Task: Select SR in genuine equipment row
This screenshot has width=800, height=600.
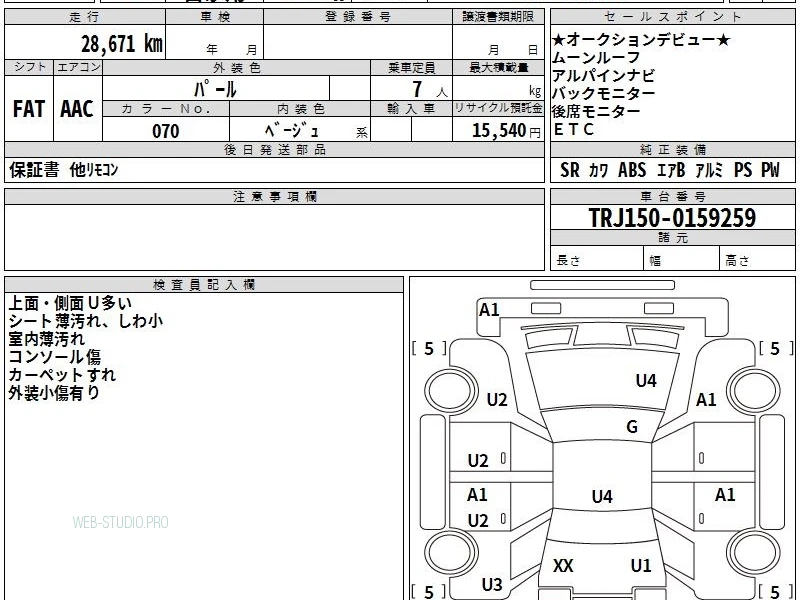Action: (570, 170)
